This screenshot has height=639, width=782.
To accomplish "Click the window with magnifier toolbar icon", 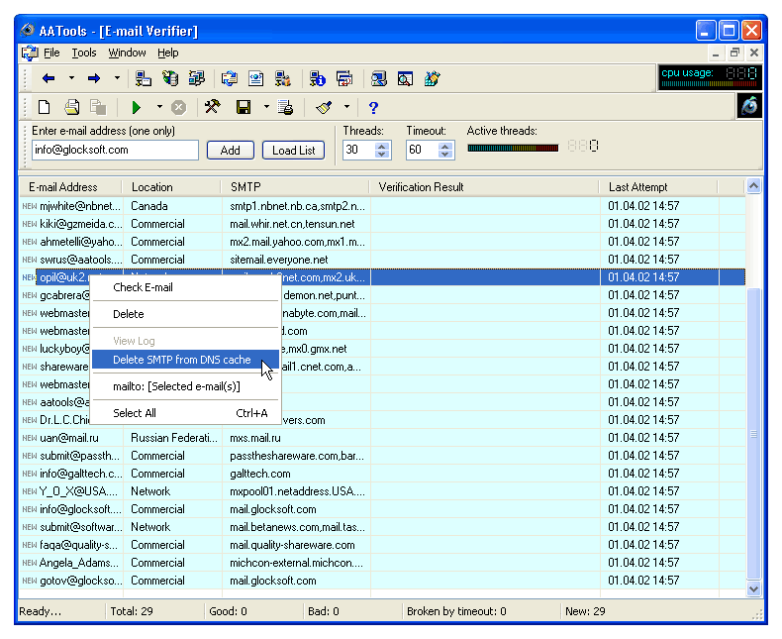I will coord(405,78).
